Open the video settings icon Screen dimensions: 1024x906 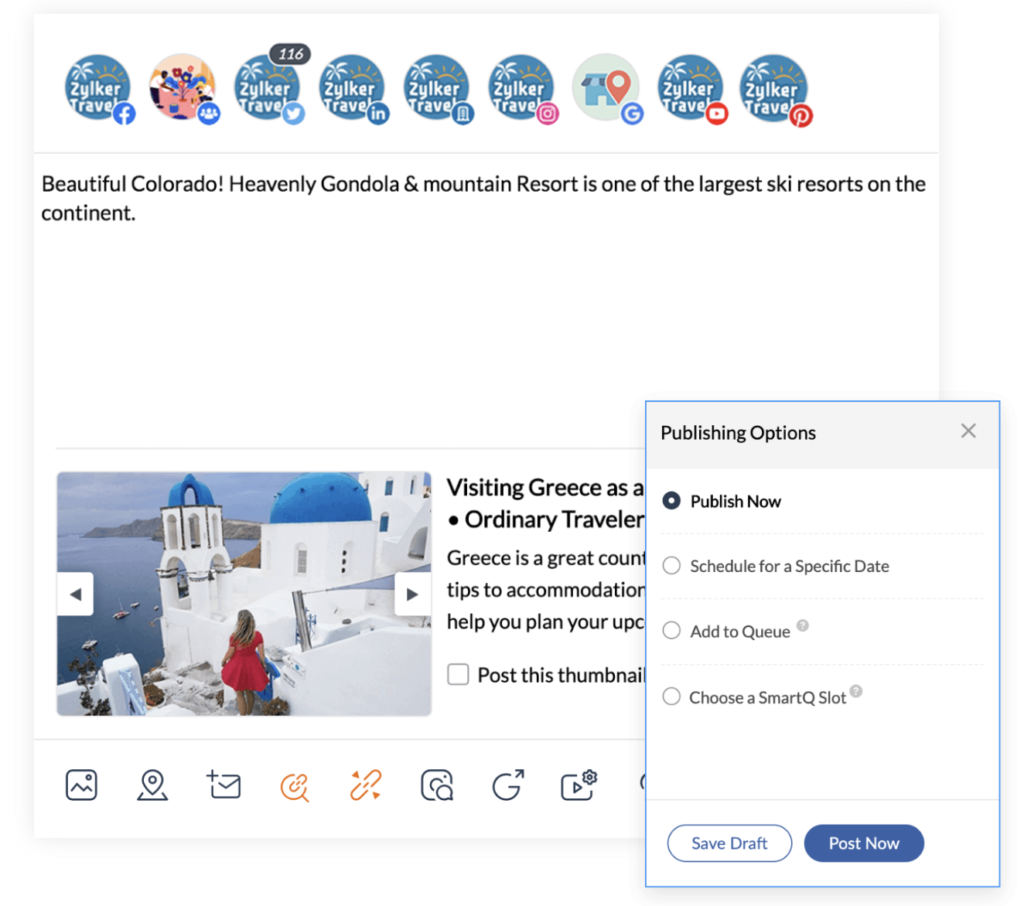coord(579,785)
